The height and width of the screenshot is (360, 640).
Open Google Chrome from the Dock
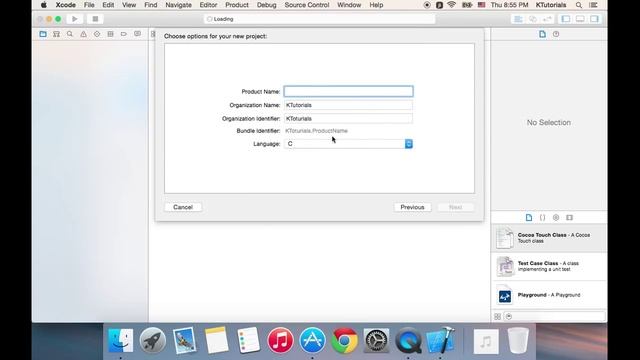(344, 340)
